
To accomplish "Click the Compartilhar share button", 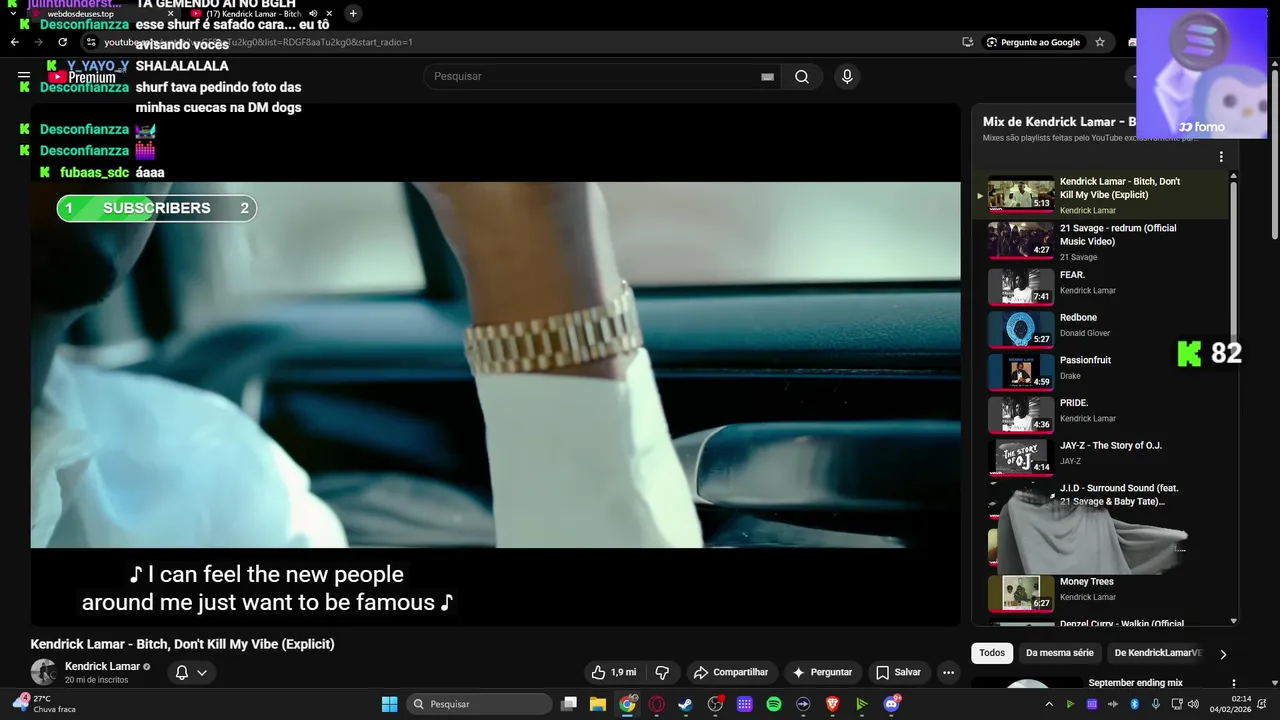I will [731, 672].
